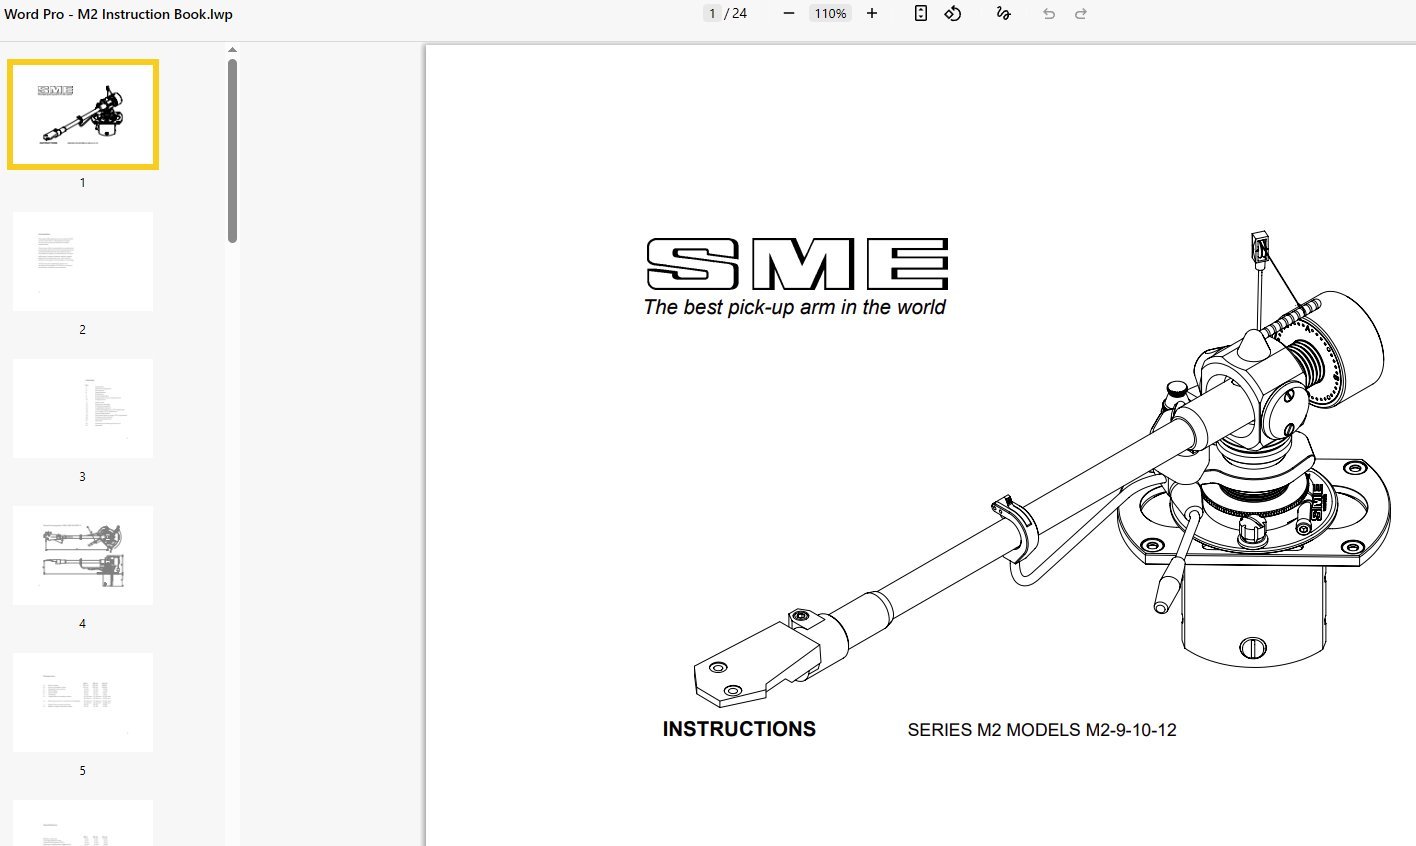Click the sidebar scroll up arrow
This screenshot has height=846, width=1416.
[232, 50]
